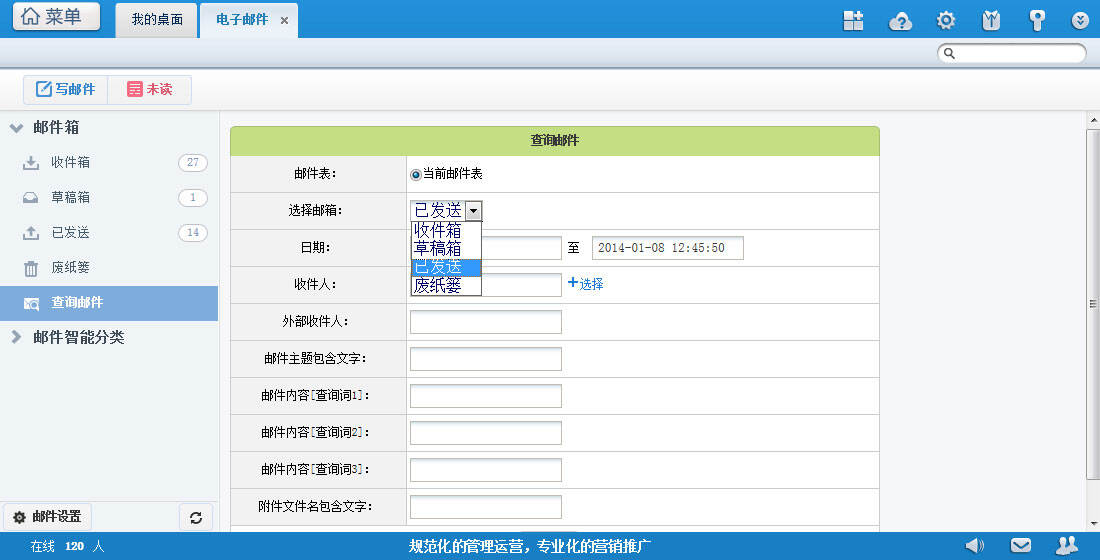Screen dimensions: 1100x560
Task: Expand the 邮件智能分类 section
Action: [x=17, y=338]
